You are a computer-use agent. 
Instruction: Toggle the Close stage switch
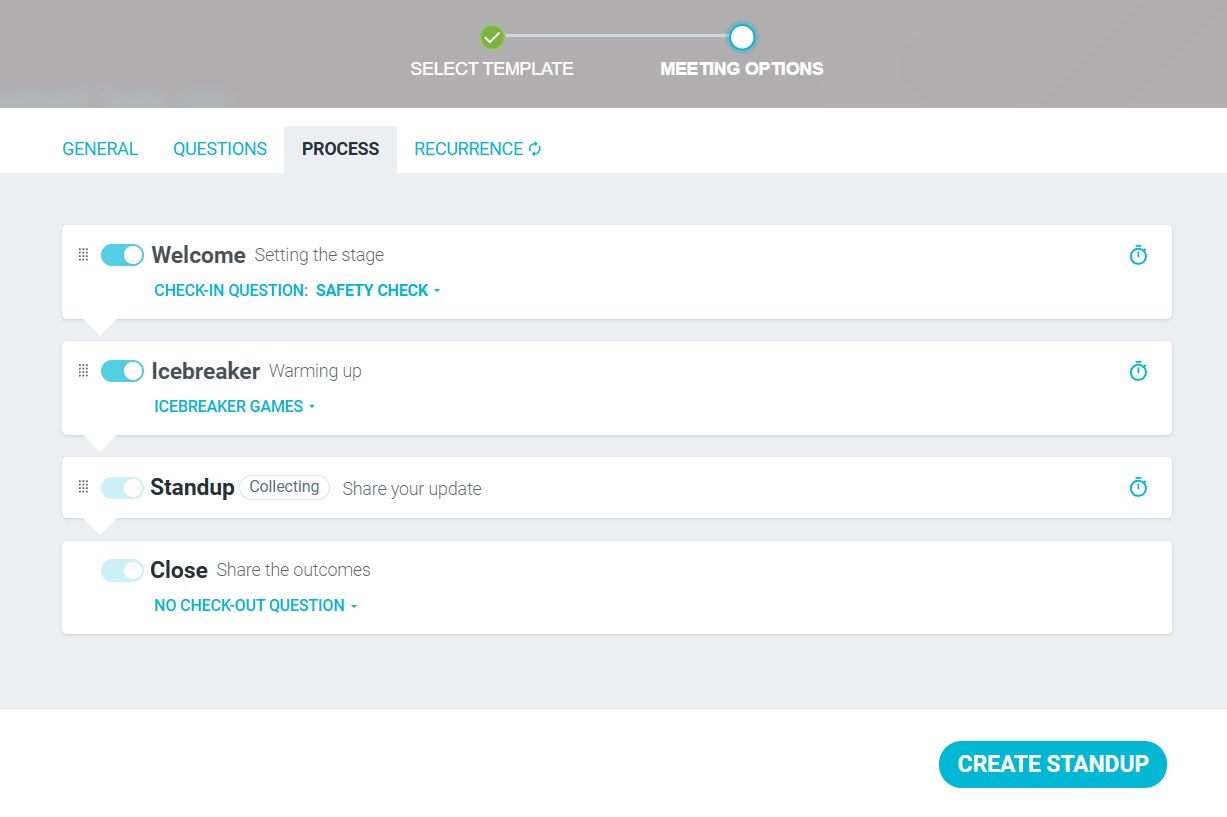pos(122,570)
